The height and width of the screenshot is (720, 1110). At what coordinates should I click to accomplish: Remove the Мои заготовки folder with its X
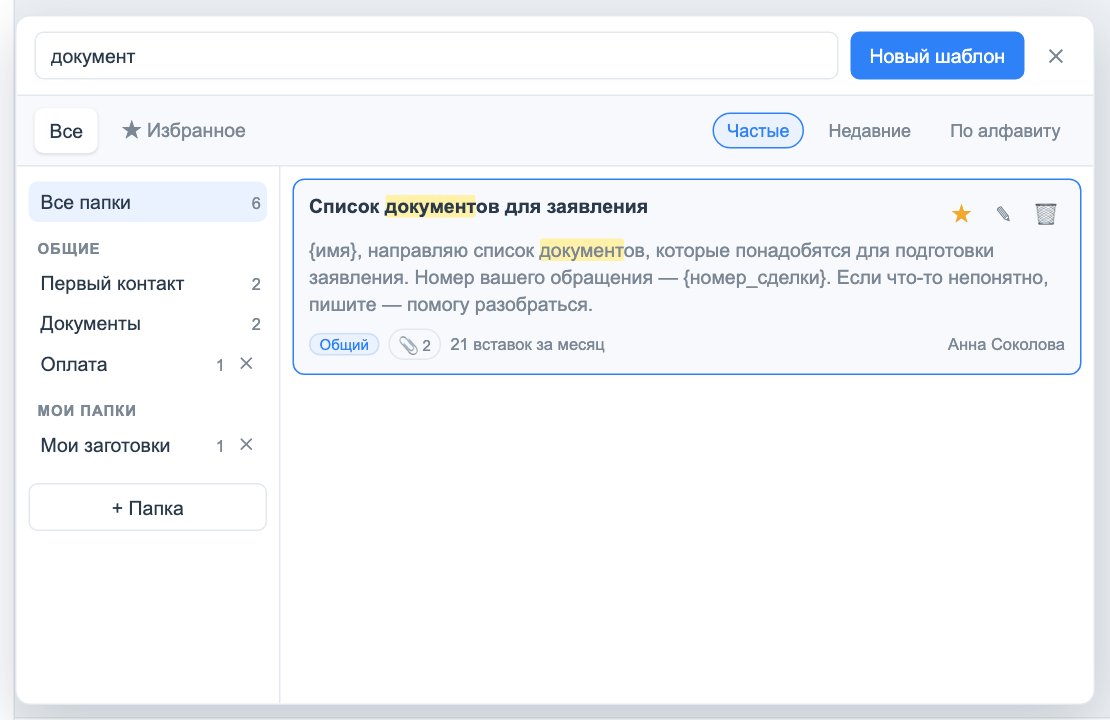point(246,445)
